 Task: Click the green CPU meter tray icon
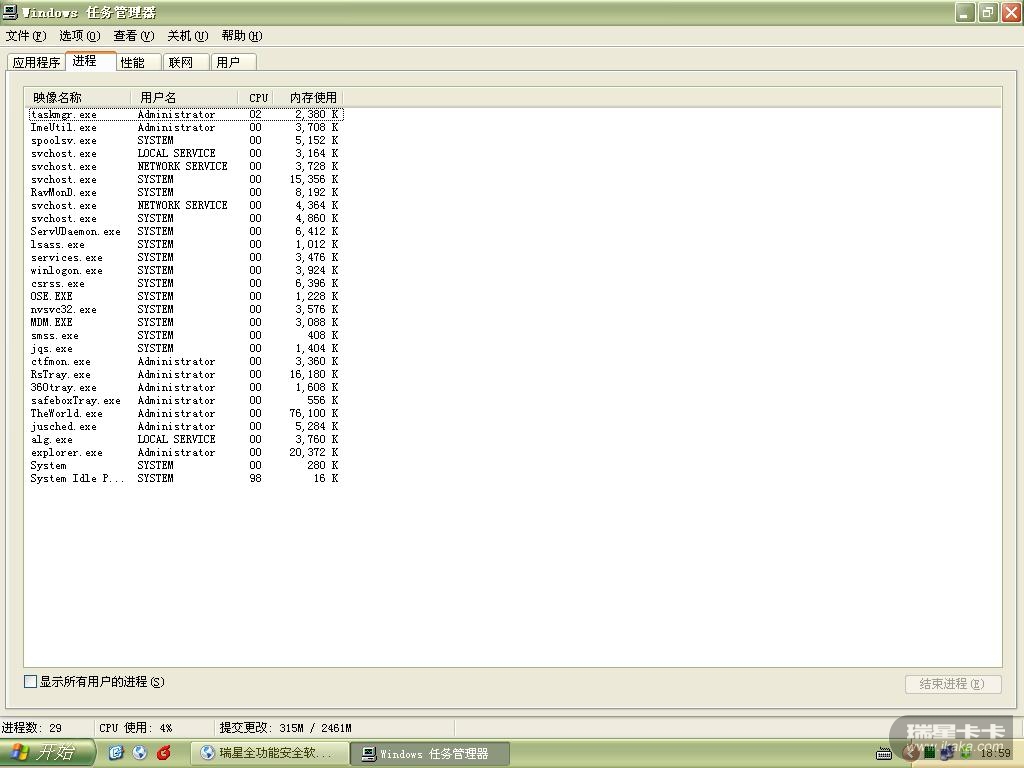(x=929, y=753)
